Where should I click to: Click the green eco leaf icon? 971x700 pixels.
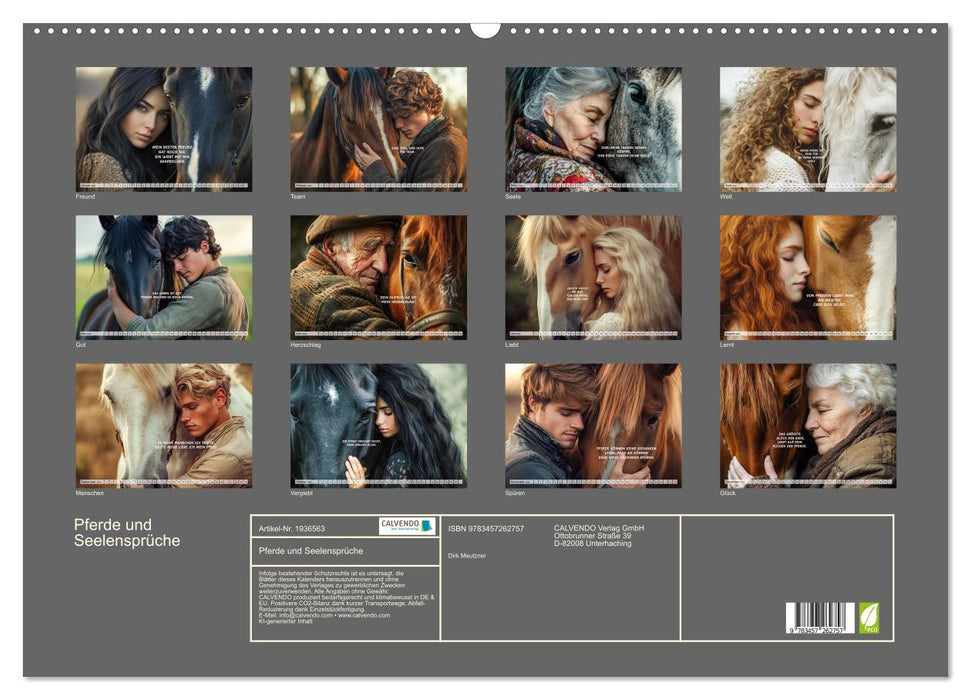click(x=869, y=617)
